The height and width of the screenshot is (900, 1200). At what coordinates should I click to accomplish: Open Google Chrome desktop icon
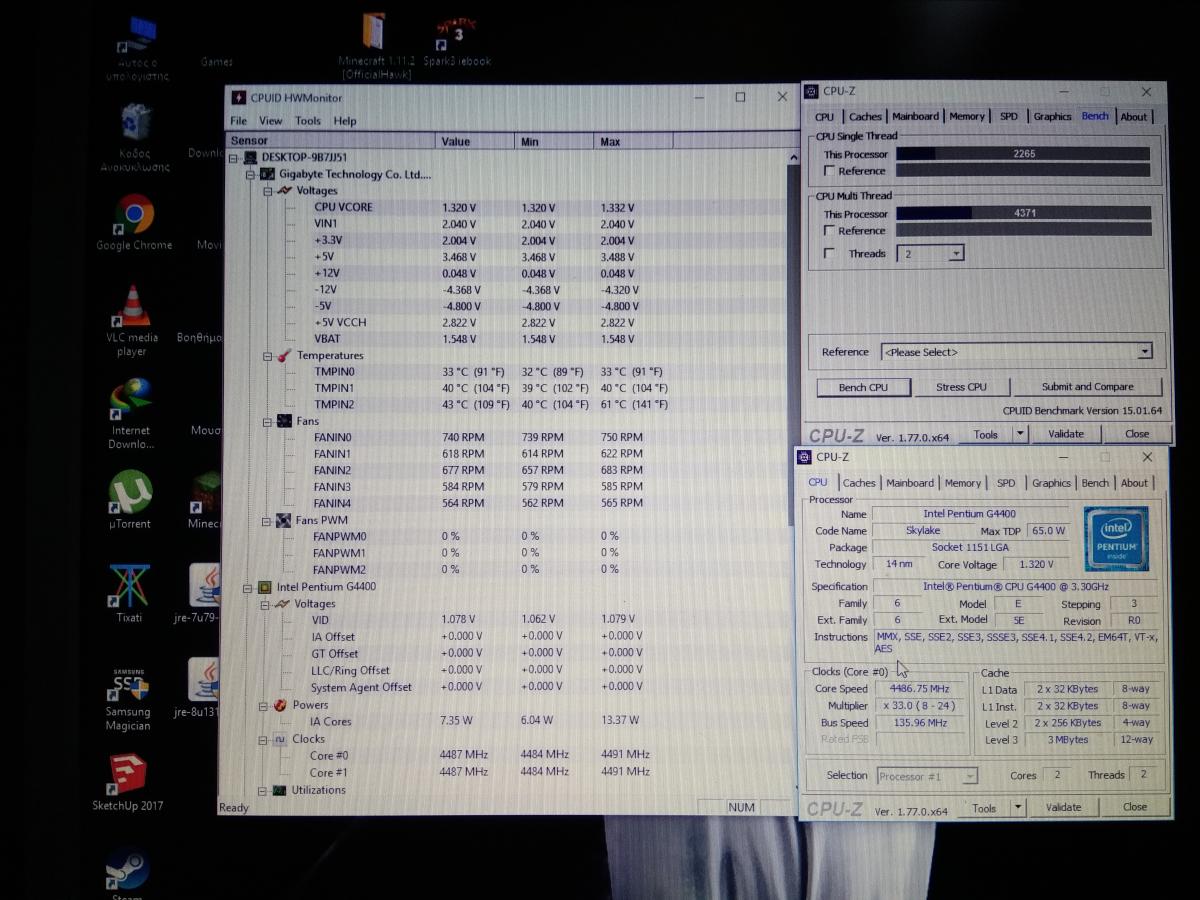coord(134,214)
